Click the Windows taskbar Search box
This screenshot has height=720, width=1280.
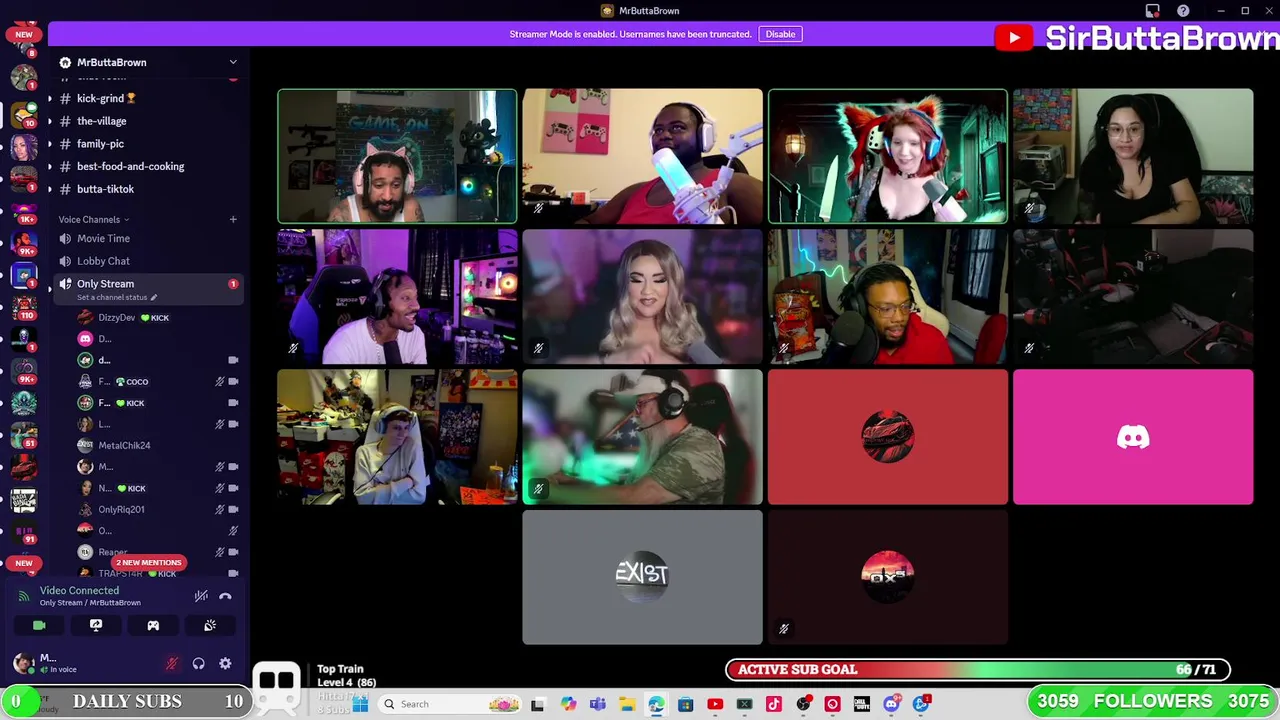pyautogui.click(x=448, y=704)
